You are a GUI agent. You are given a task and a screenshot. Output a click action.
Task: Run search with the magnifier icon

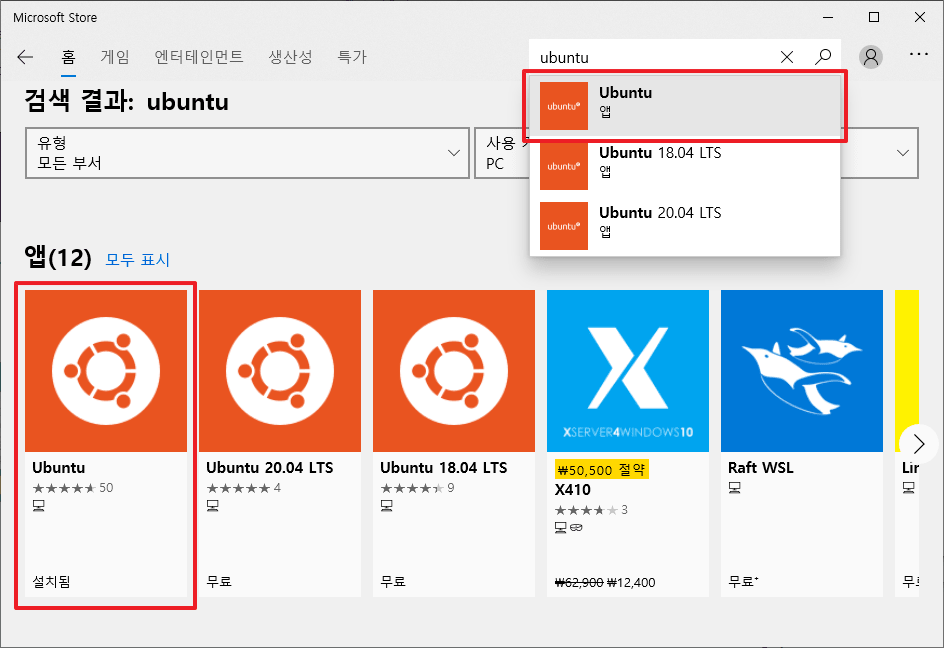tap(823, 57)
